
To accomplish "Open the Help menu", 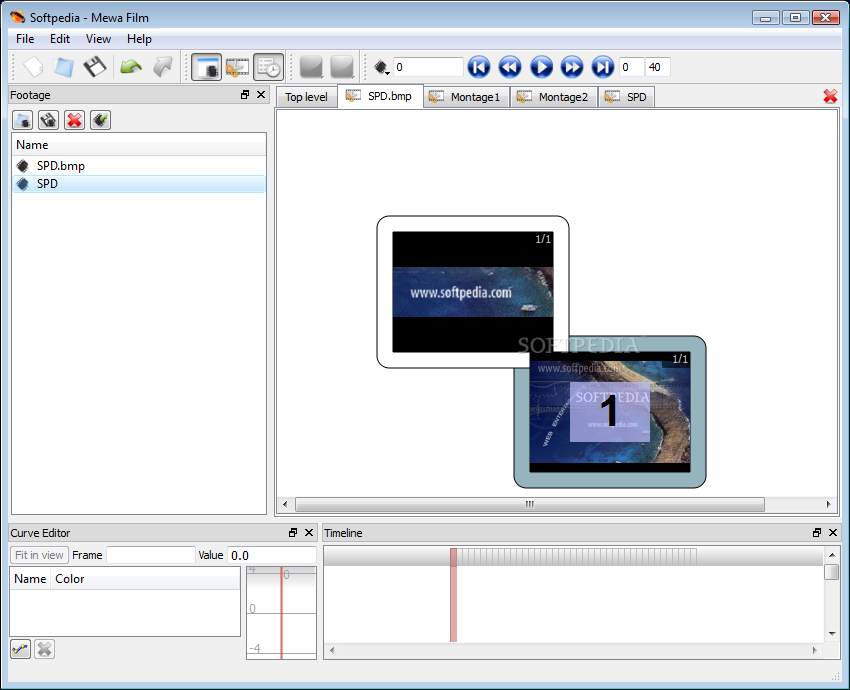I will pos(139,39).
